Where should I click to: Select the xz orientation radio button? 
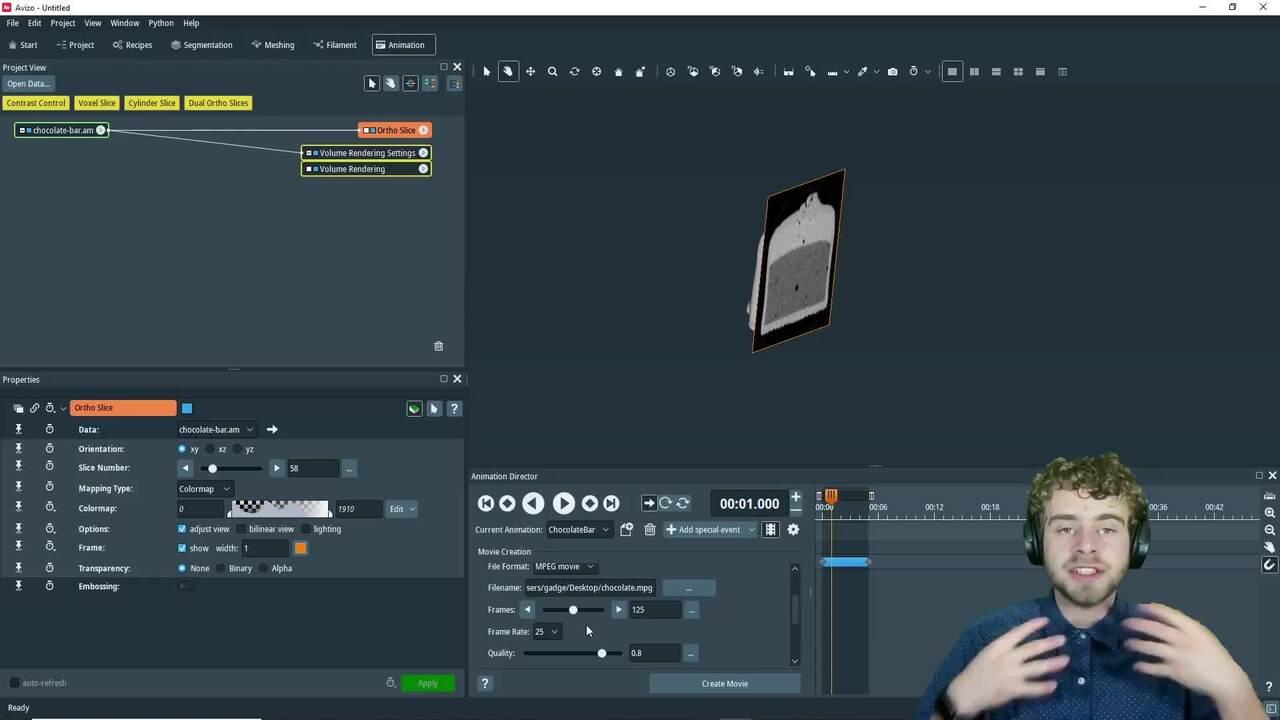(x=211, y=449)
